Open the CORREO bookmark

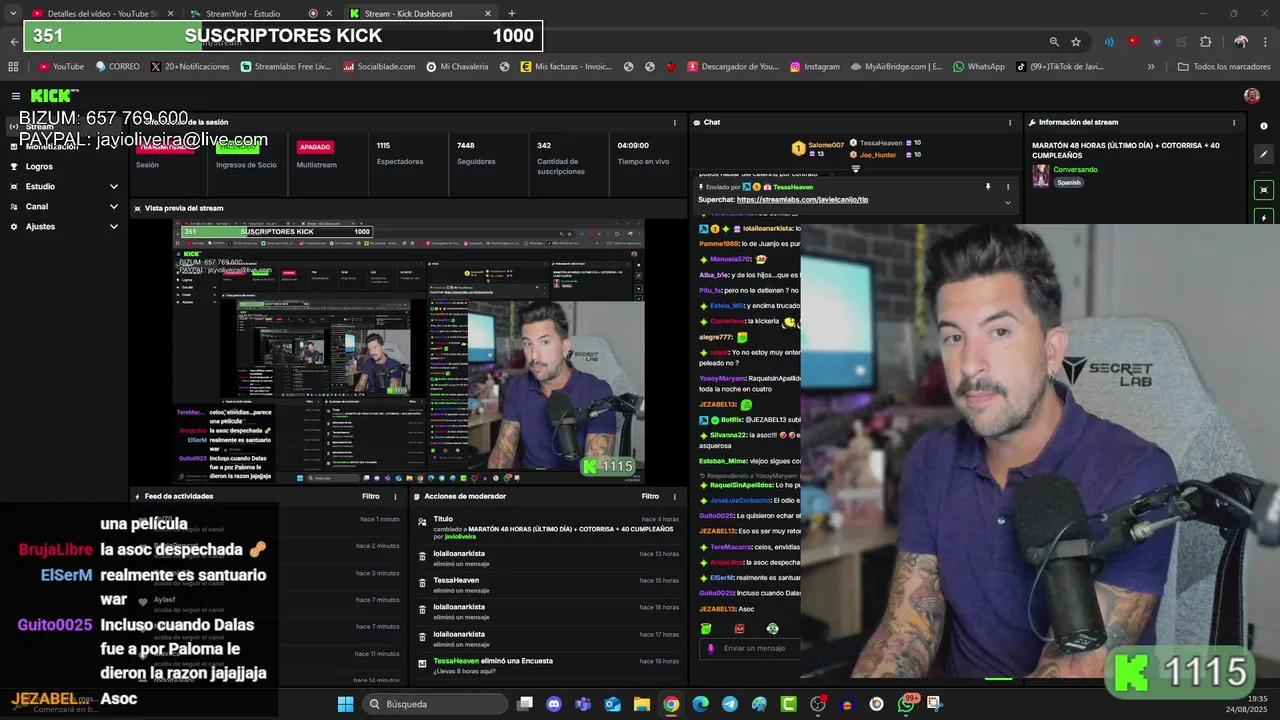118,67
